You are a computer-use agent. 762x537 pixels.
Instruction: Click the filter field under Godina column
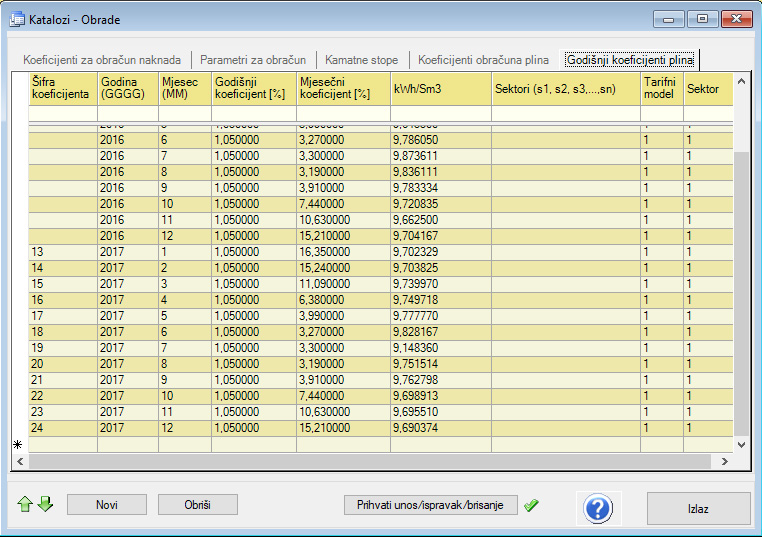128,113
